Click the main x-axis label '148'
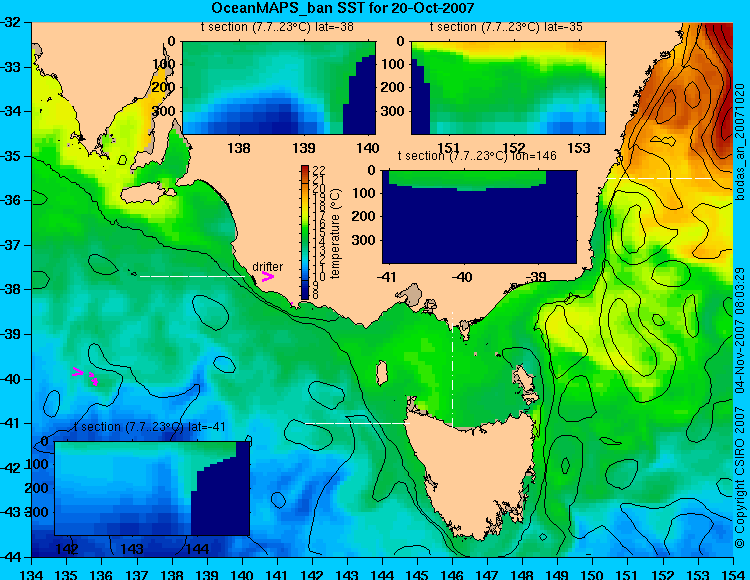Image resolution: width=750 pixels, height=580 pixels. coord(523,574)
